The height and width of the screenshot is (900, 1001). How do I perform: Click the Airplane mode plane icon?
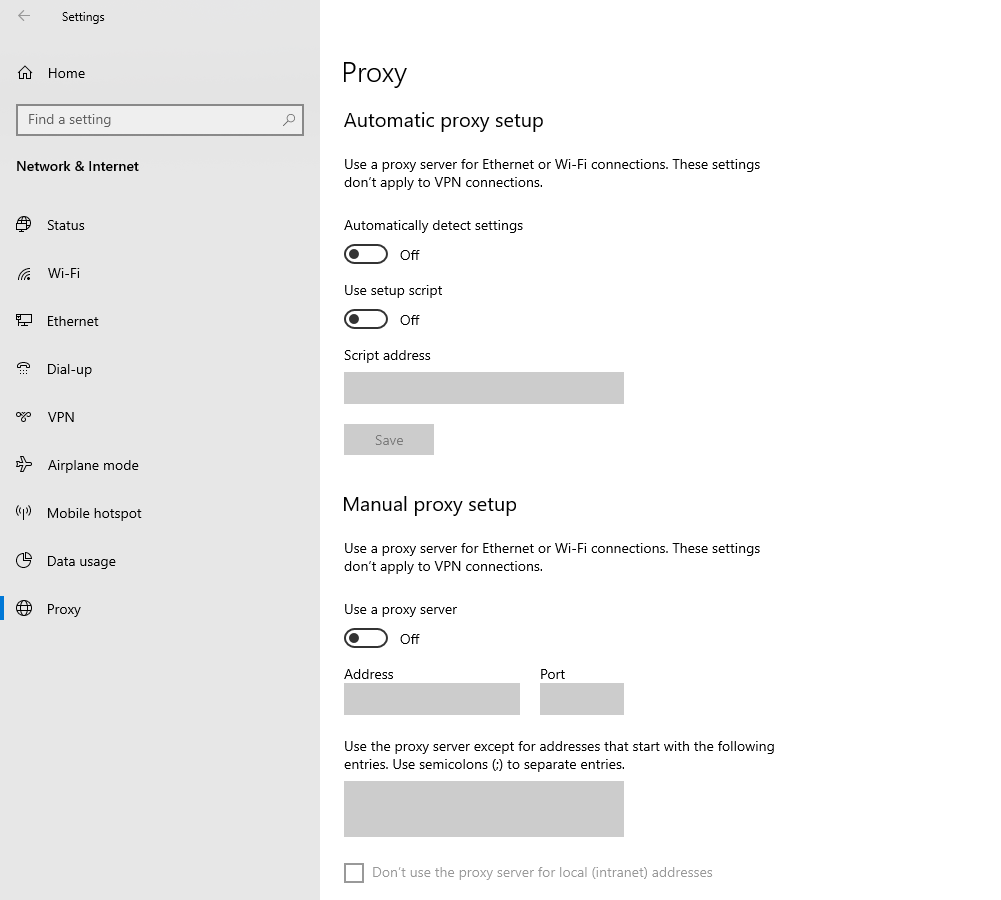click(x=24, y=465)
